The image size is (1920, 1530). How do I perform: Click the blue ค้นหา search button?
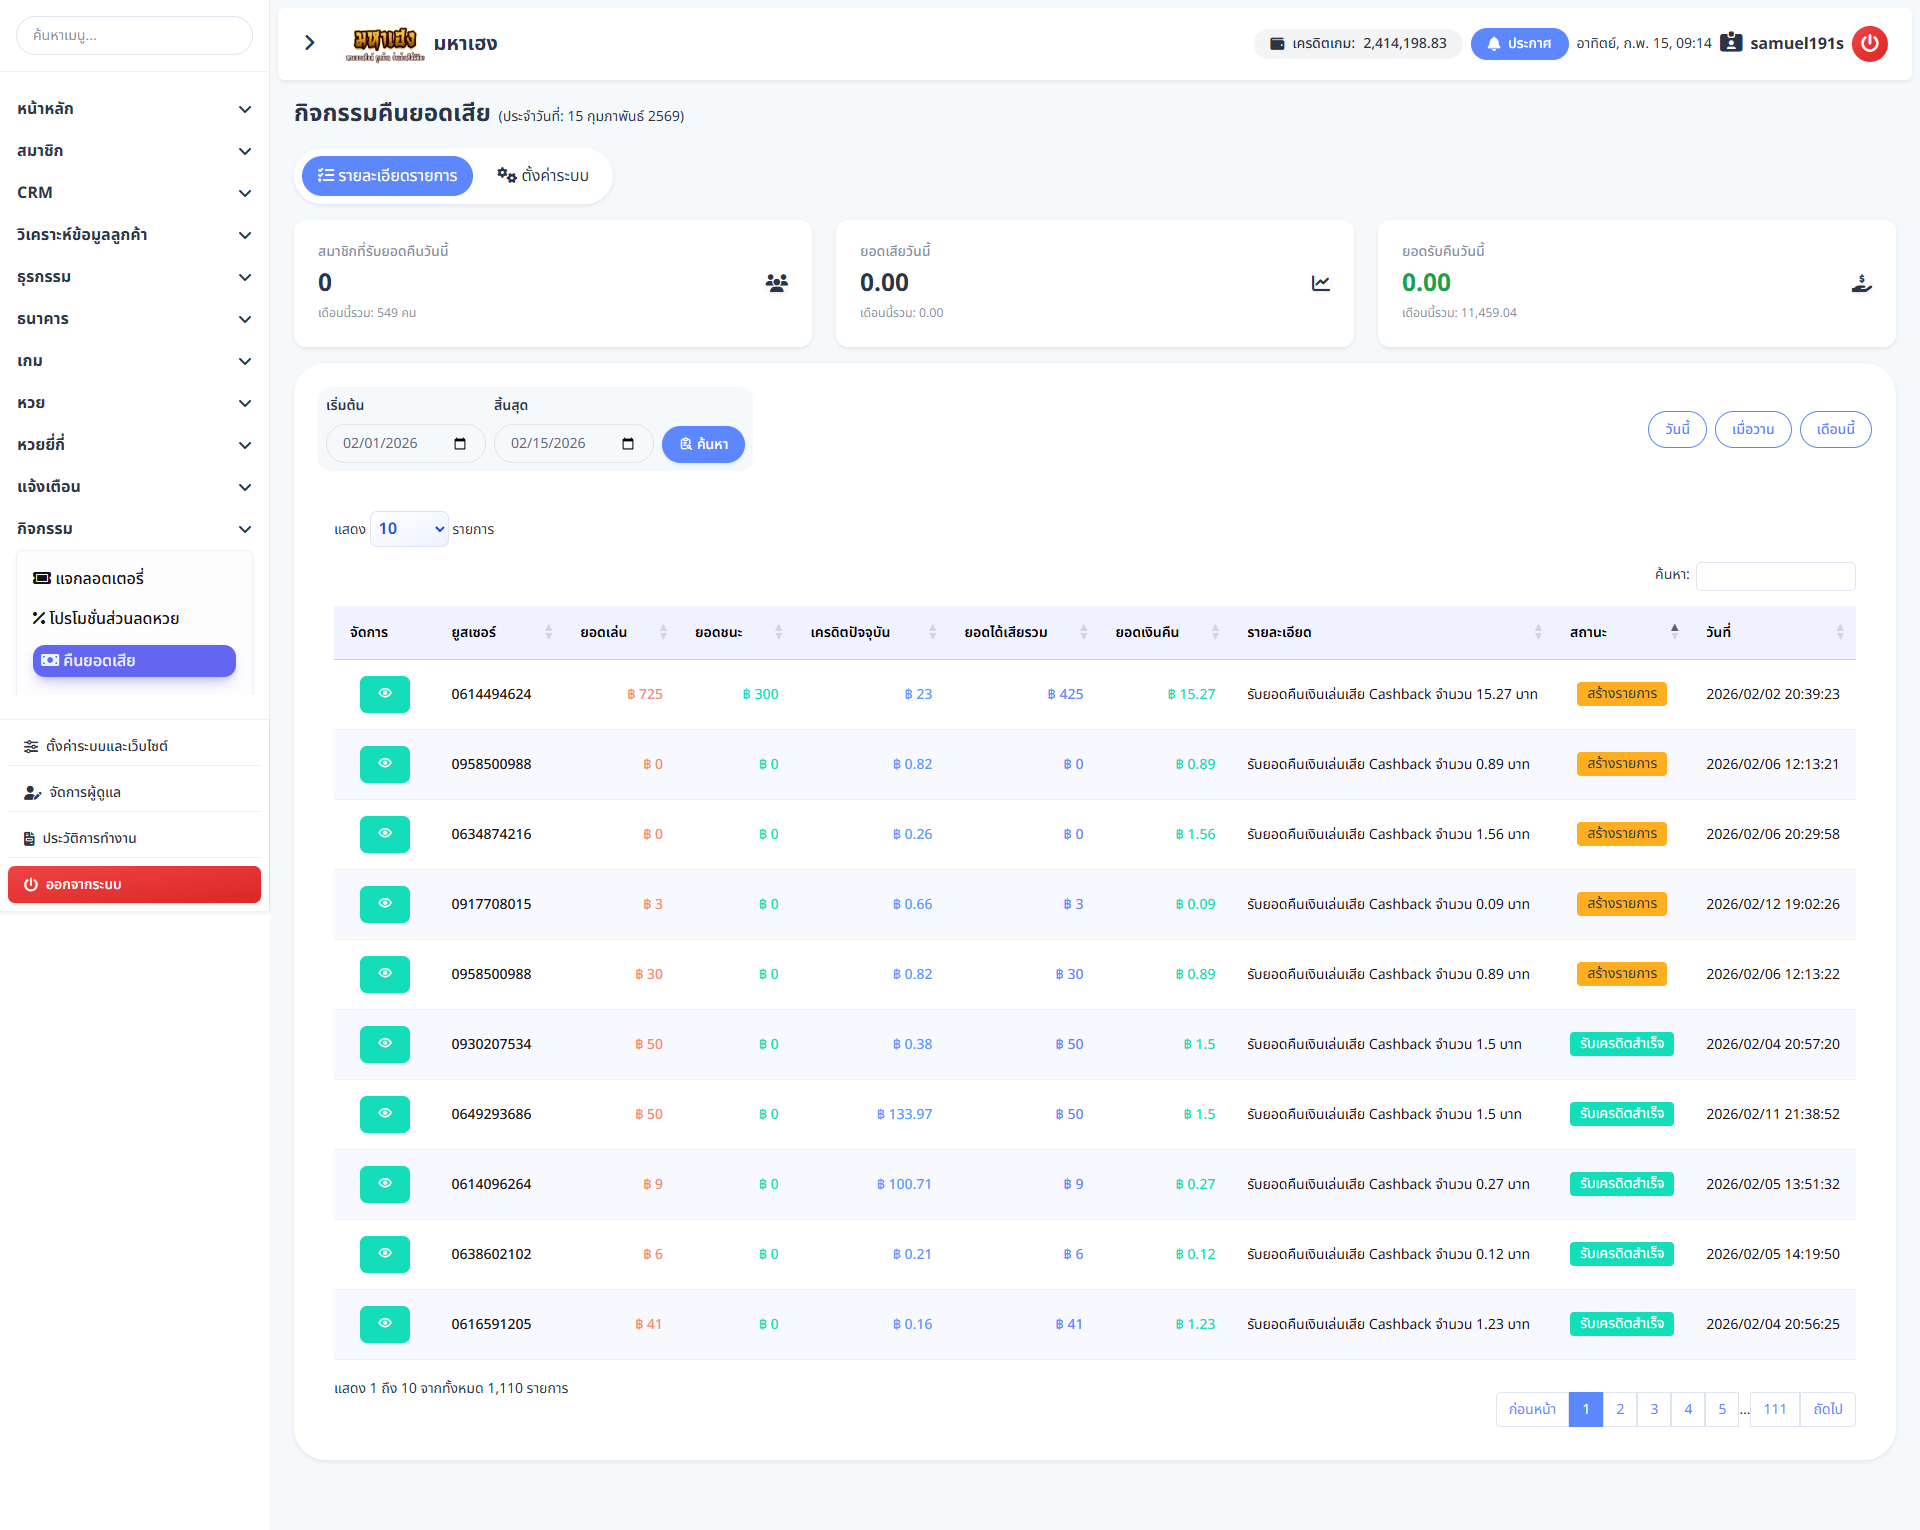(703, 444)
